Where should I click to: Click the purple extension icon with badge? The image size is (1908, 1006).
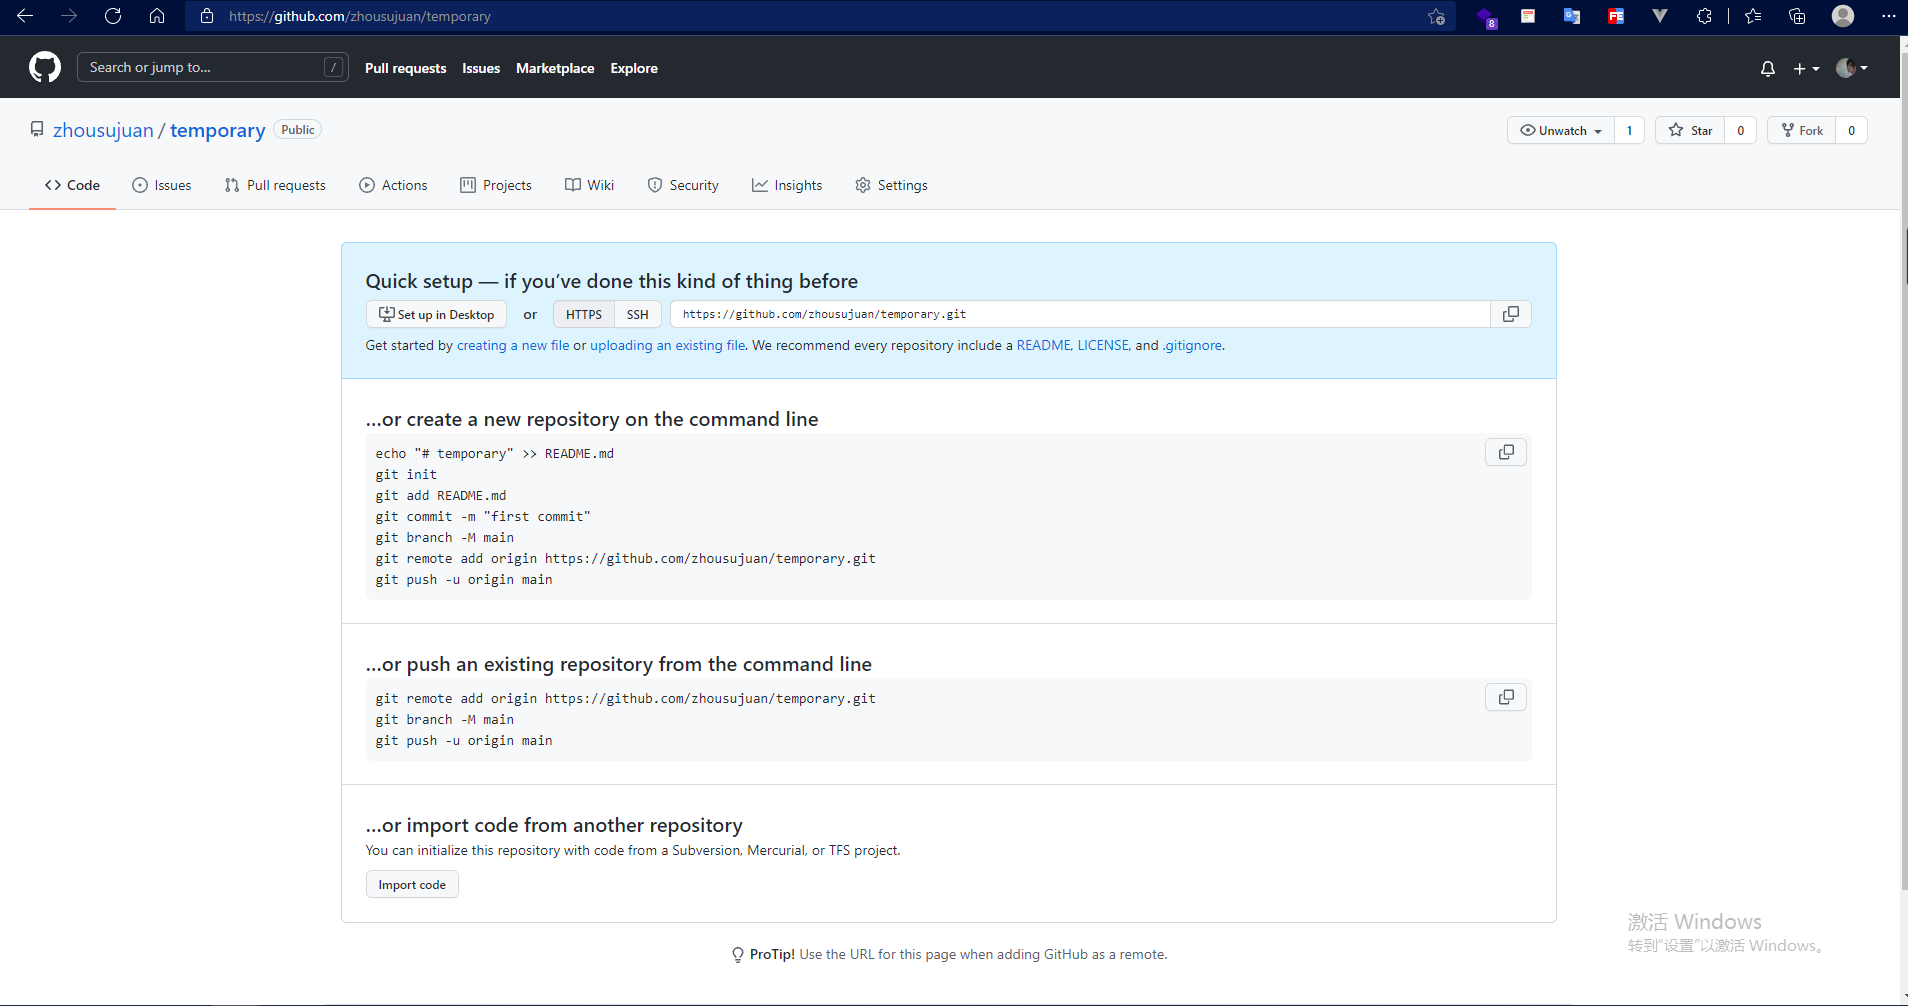(x=1486, y=18)
